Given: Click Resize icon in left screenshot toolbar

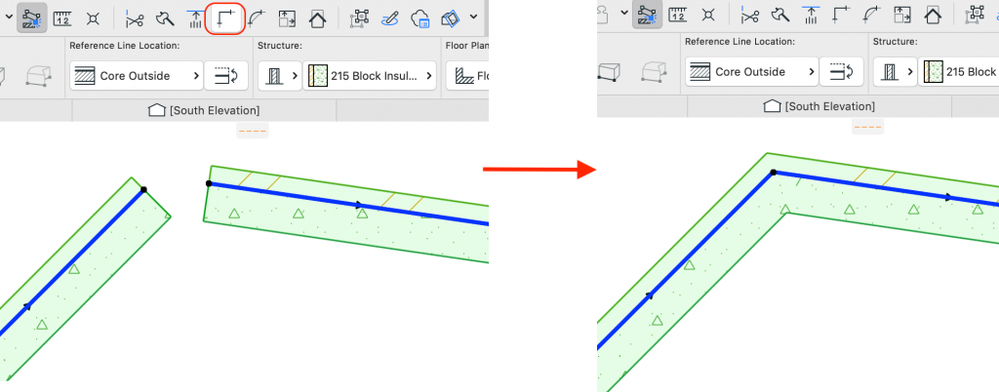Looking at the screenshot, I should 287,18.
